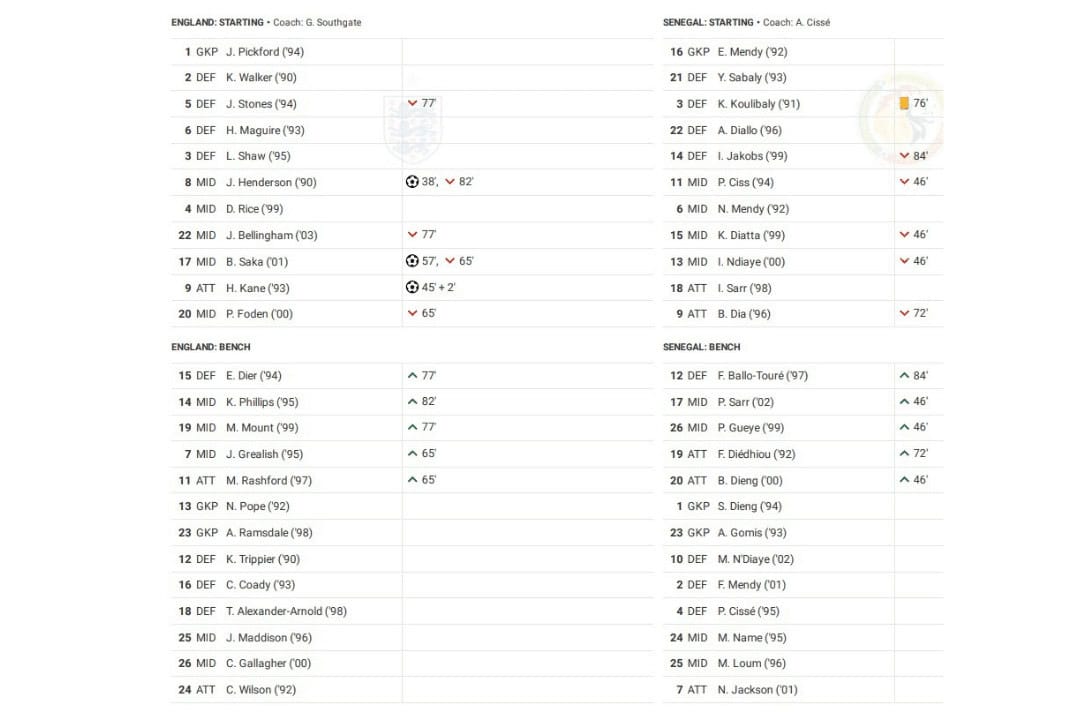Viewport: 1068px width, 712px height.
Task: Click the green sub-on arrow for E. Dier
Action: point(412,376)
